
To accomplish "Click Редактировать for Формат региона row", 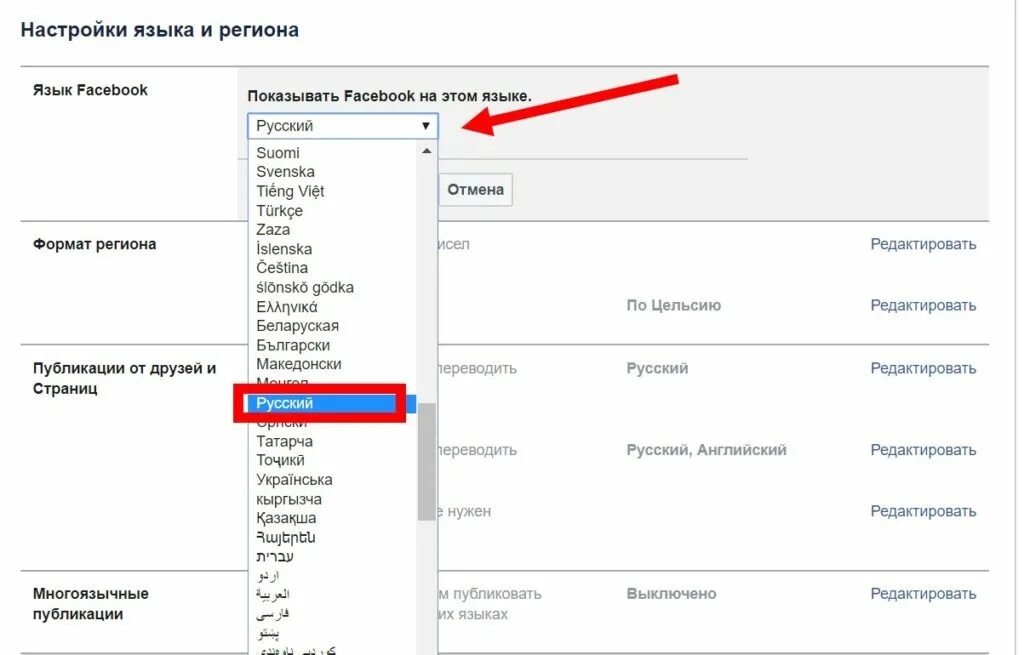I will 923,244.
